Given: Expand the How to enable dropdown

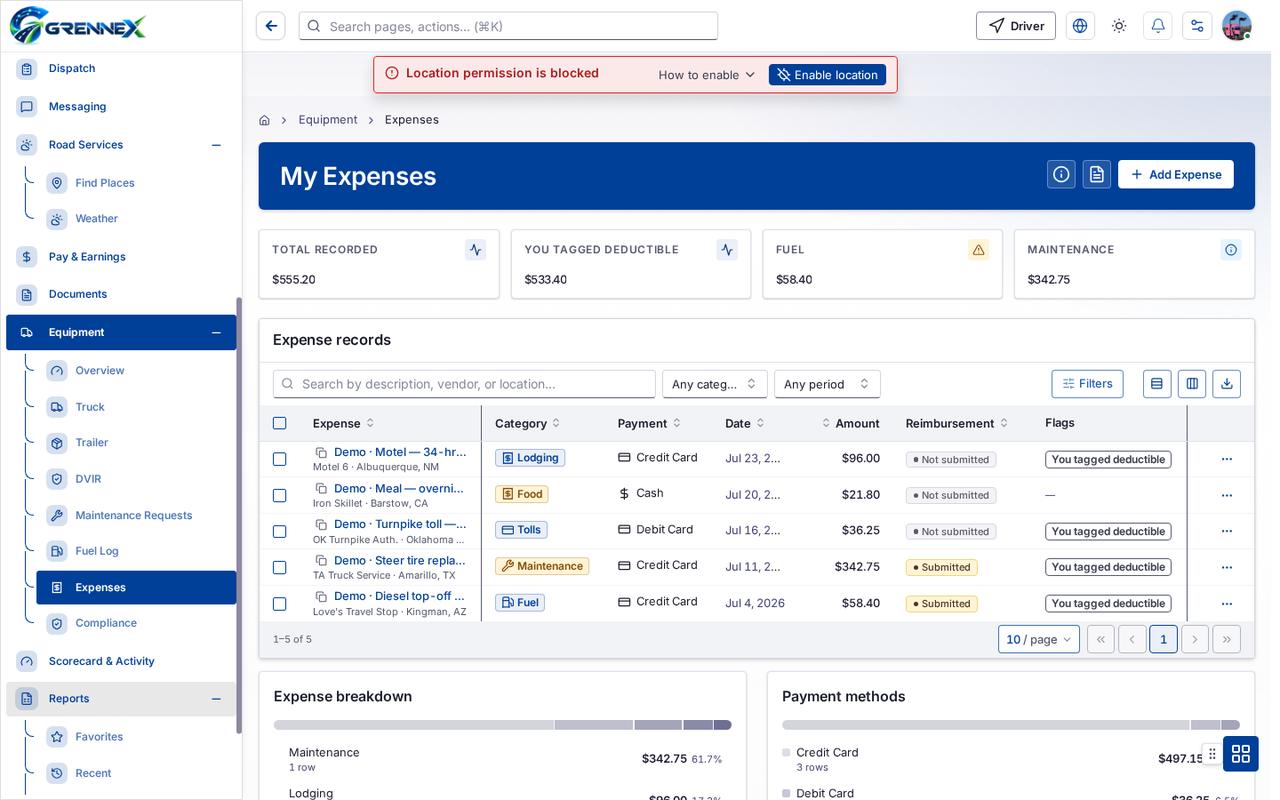Looking at the screenshot, I should click(x=707, y=75).
